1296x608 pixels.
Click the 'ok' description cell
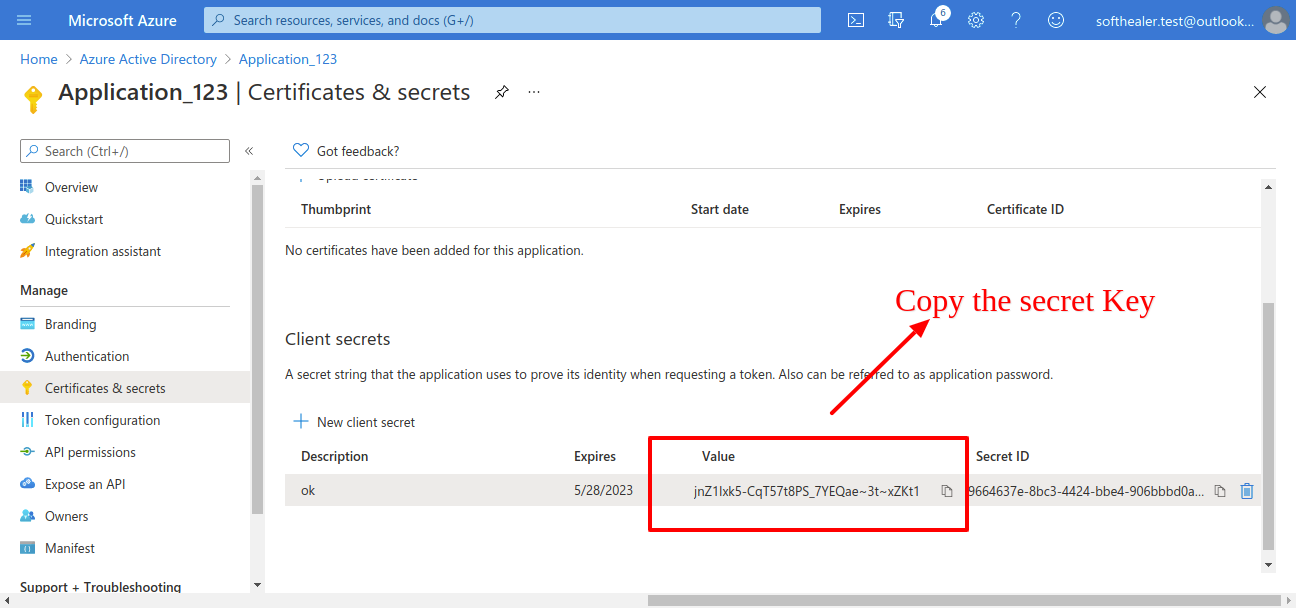pyautogui.click(x=308, y=490)
